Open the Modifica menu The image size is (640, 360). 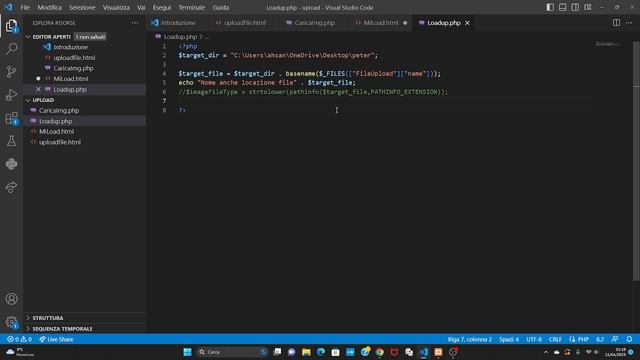(x=49, y=7)
